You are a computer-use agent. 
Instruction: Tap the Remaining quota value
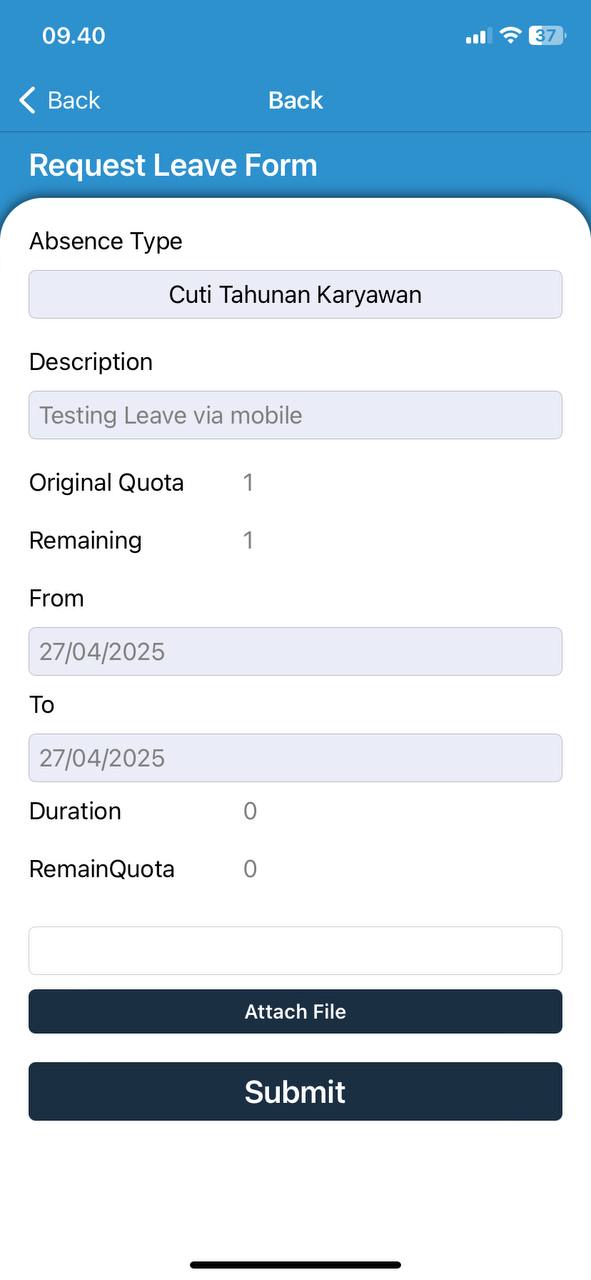[248, 541]
